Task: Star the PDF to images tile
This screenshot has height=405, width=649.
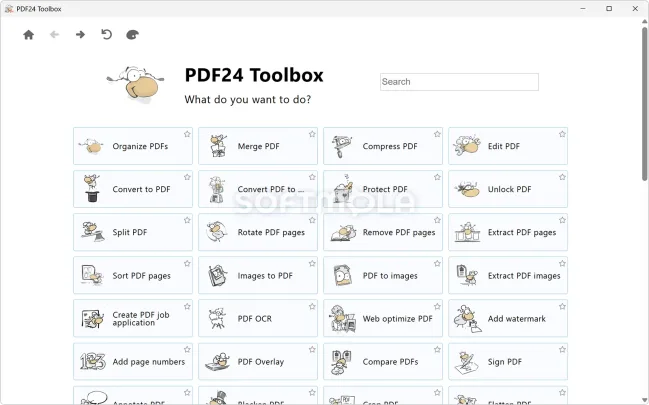Action: point(437,263)
